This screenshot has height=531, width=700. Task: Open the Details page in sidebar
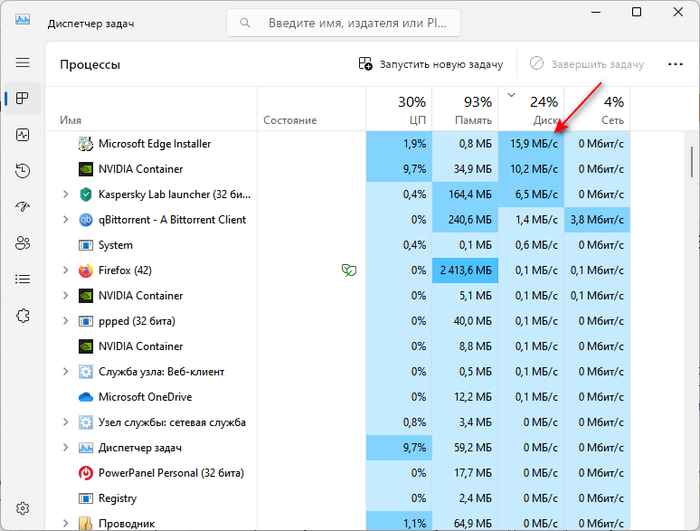pyautogui.click(x=22, y=279)
